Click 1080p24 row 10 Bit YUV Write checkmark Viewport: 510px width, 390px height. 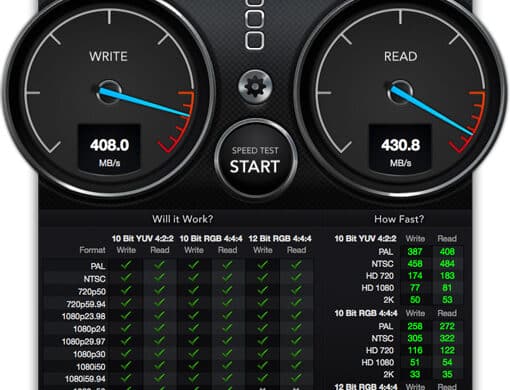[126, 328]
